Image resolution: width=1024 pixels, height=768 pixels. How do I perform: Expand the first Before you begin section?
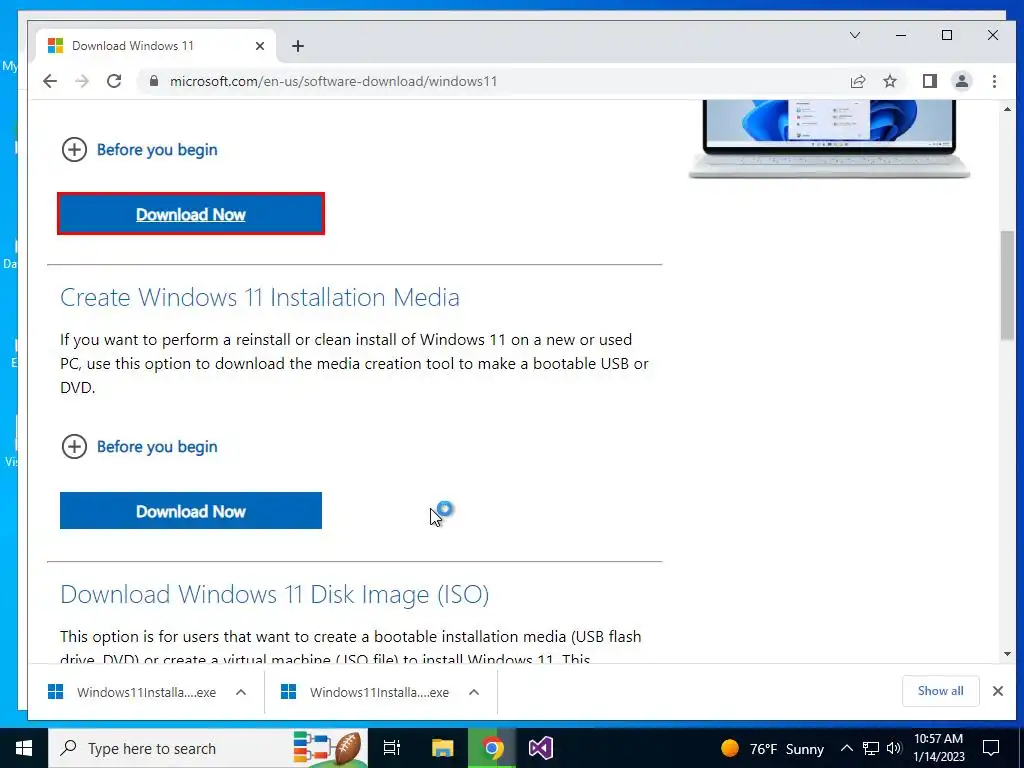(139, 150)
